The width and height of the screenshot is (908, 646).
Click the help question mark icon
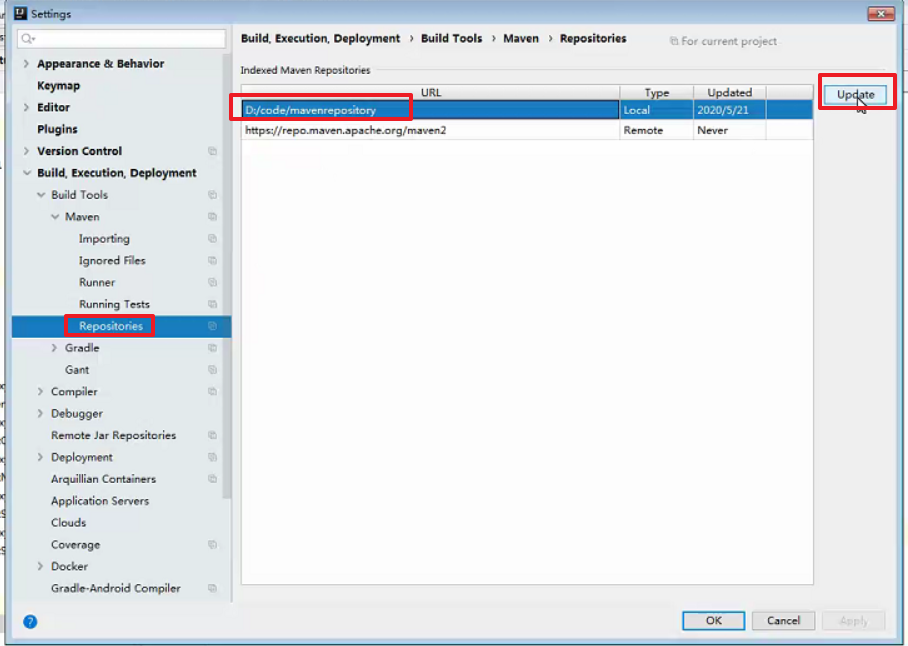click(x=30, y=622)
